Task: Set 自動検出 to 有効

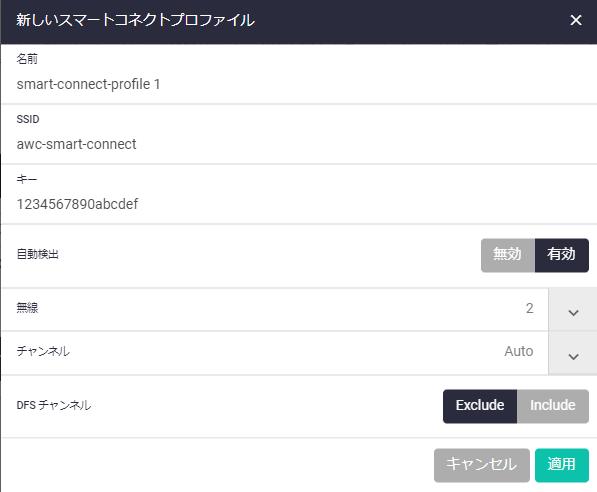Action: 562,255
